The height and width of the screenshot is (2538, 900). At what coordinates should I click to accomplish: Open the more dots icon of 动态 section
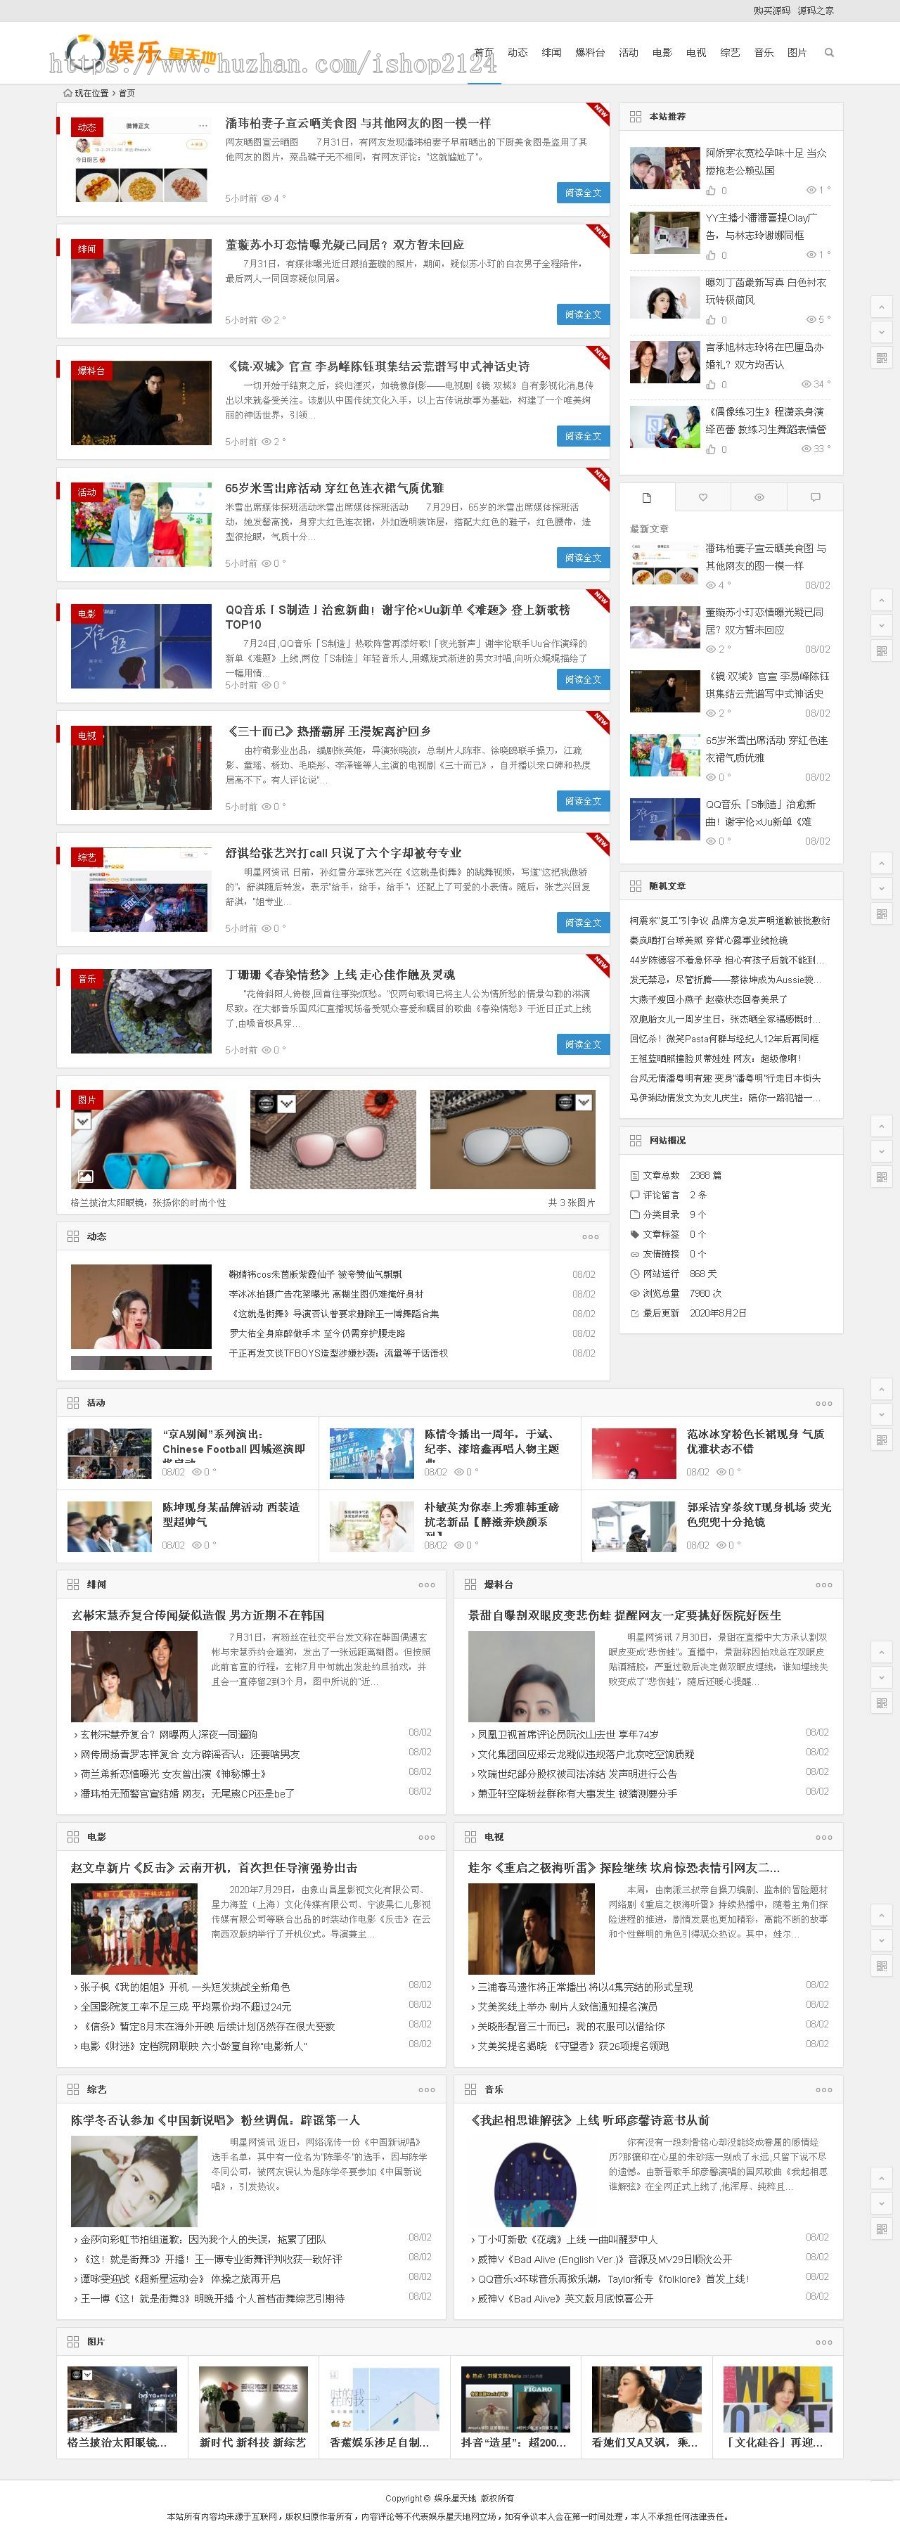pyautogui.click(x=590, y=1237)
